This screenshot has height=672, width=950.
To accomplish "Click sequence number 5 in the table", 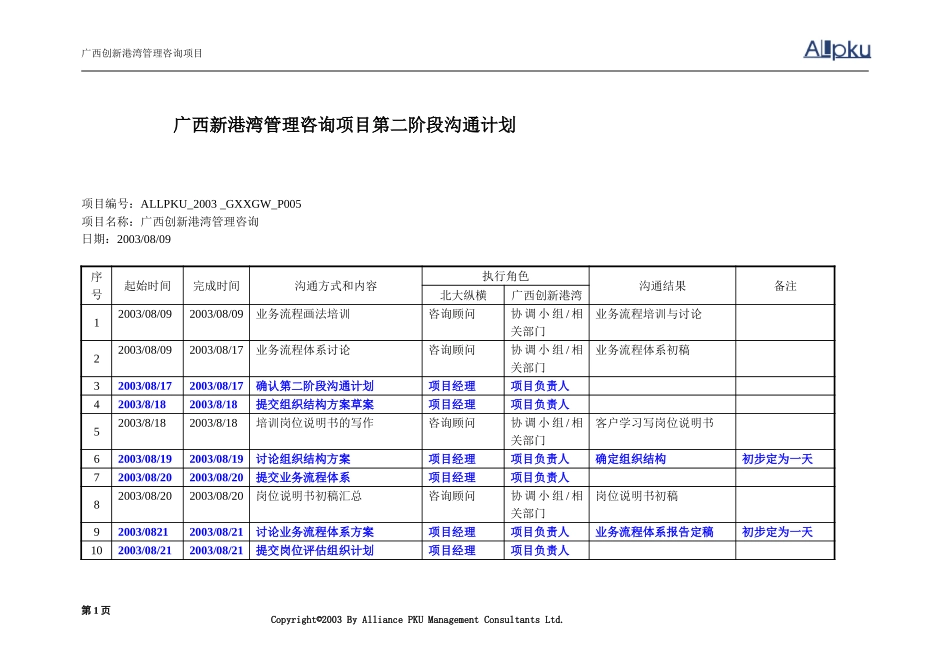I will coord(96,432).
